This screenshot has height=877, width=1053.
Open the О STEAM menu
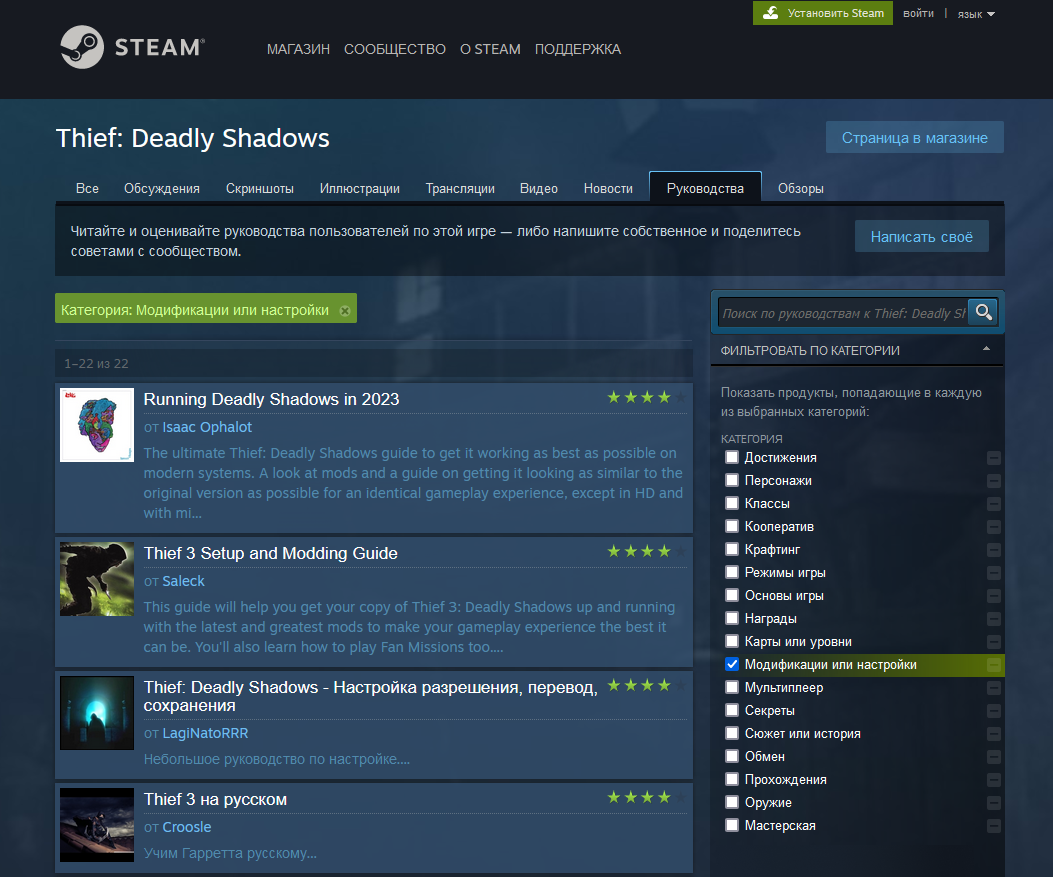pos(490,49)
